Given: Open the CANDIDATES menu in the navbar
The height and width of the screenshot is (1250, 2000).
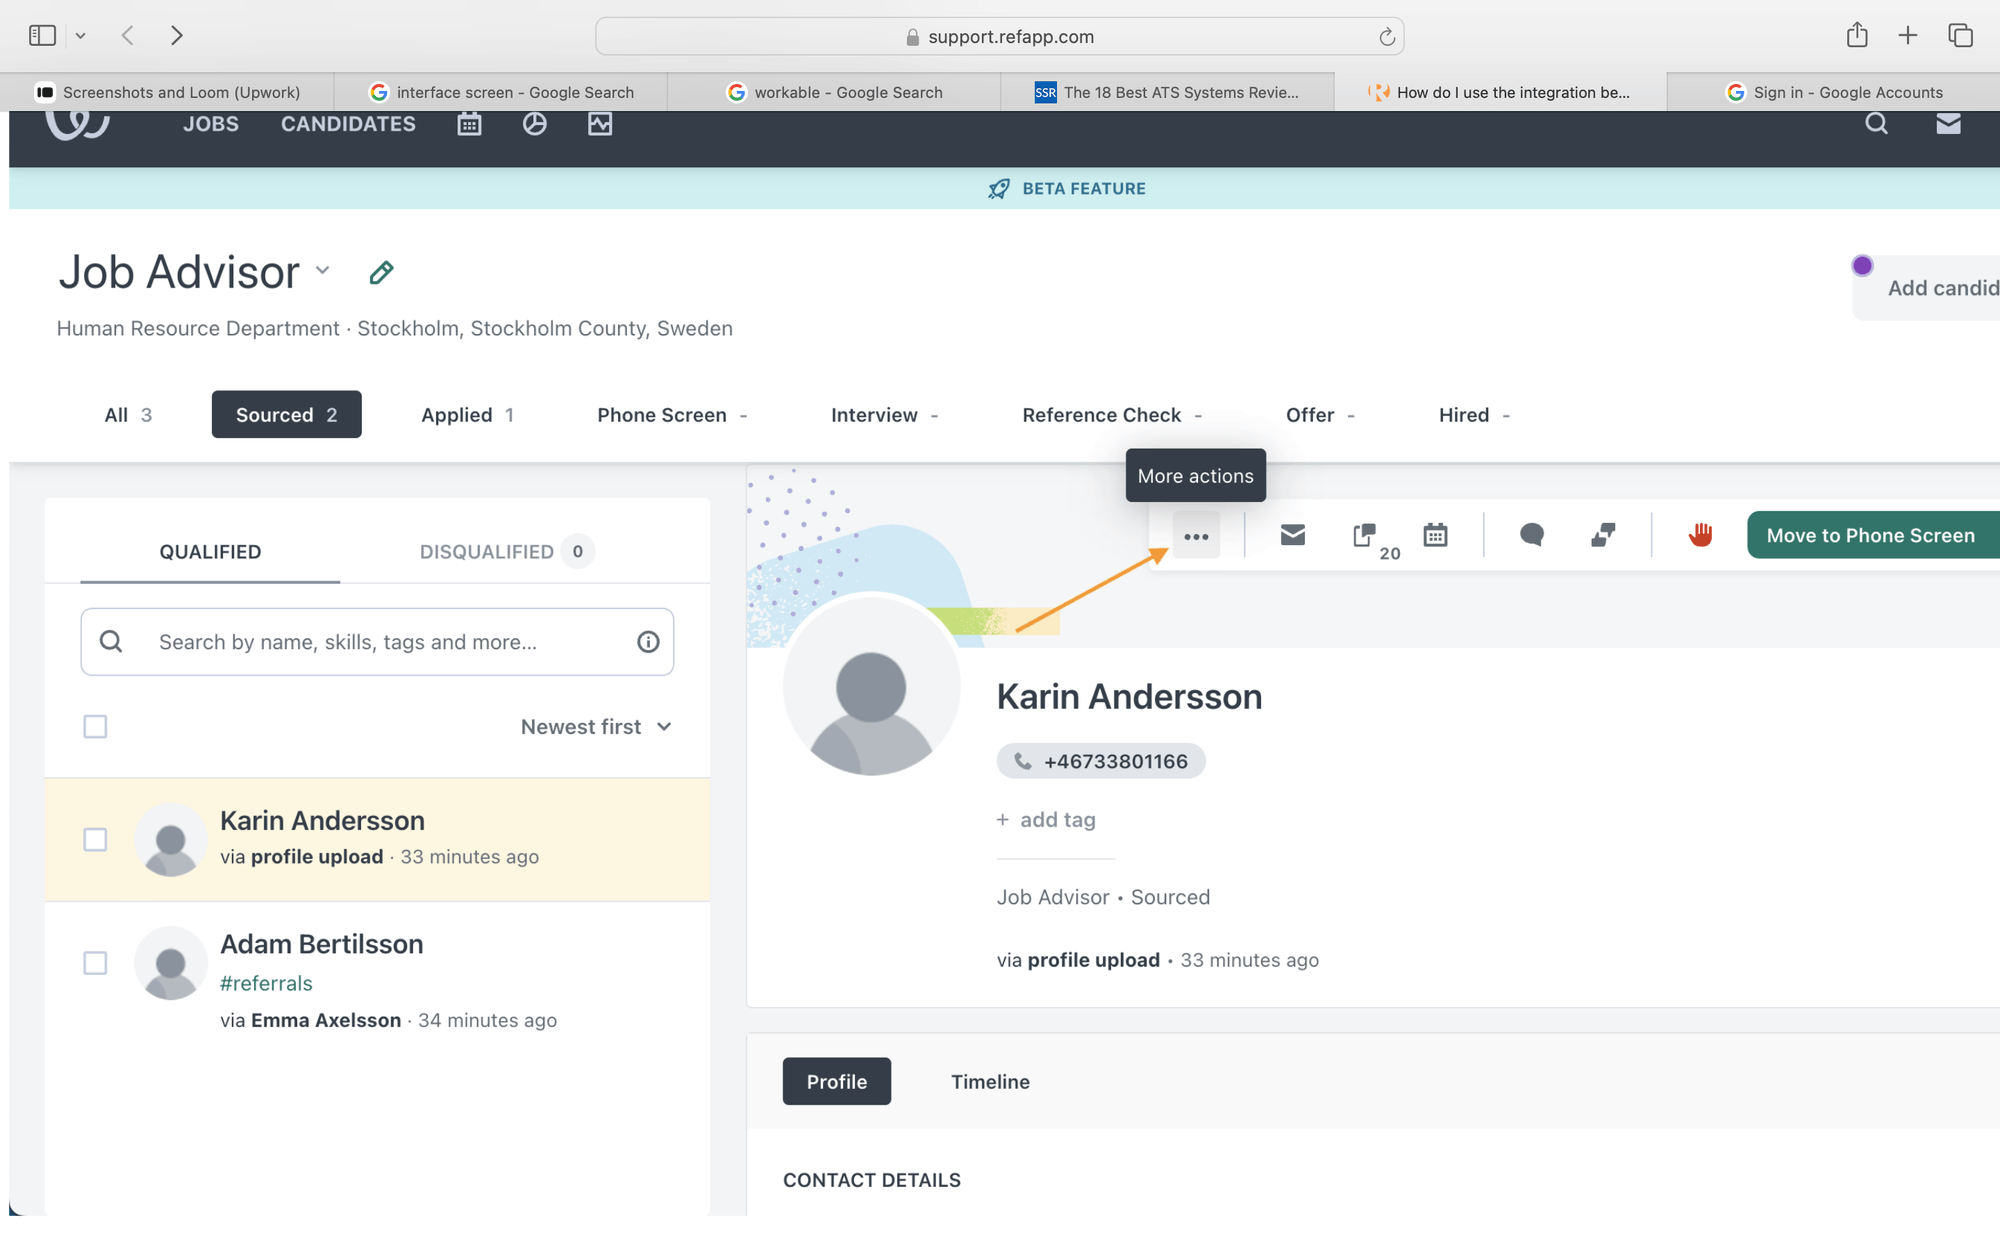Looking at the screenshot, I should pyautogui.click(x=347, y=123).
